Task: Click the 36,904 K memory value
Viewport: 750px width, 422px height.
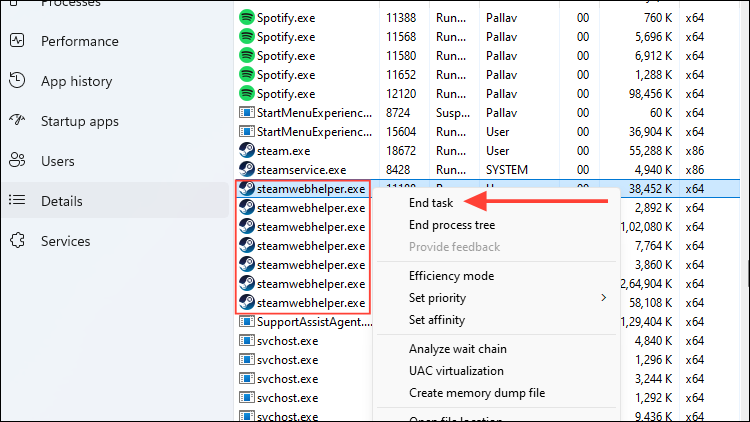Action: [650, 132]
